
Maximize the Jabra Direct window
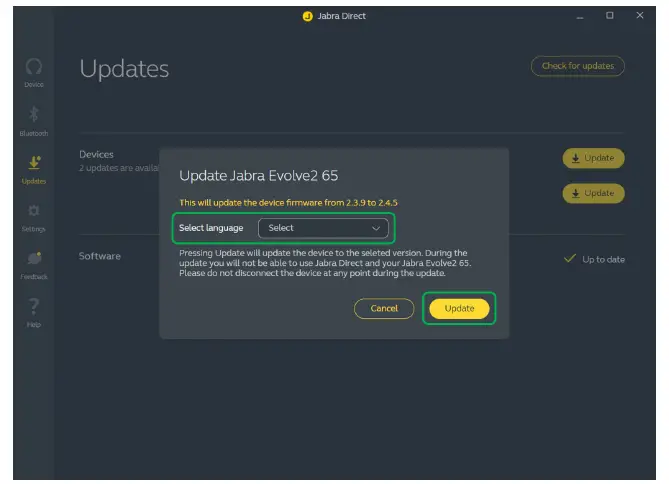[610, 16]
